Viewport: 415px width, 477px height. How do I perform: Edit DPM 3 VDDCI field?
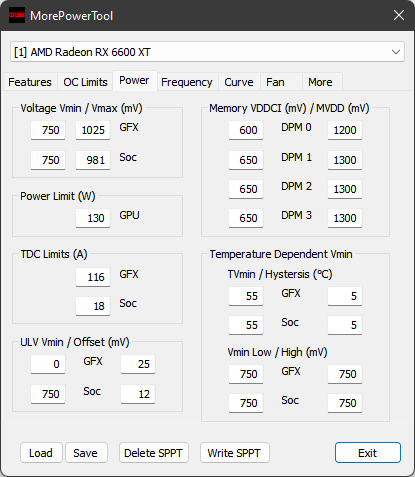(x=246, y=218)
